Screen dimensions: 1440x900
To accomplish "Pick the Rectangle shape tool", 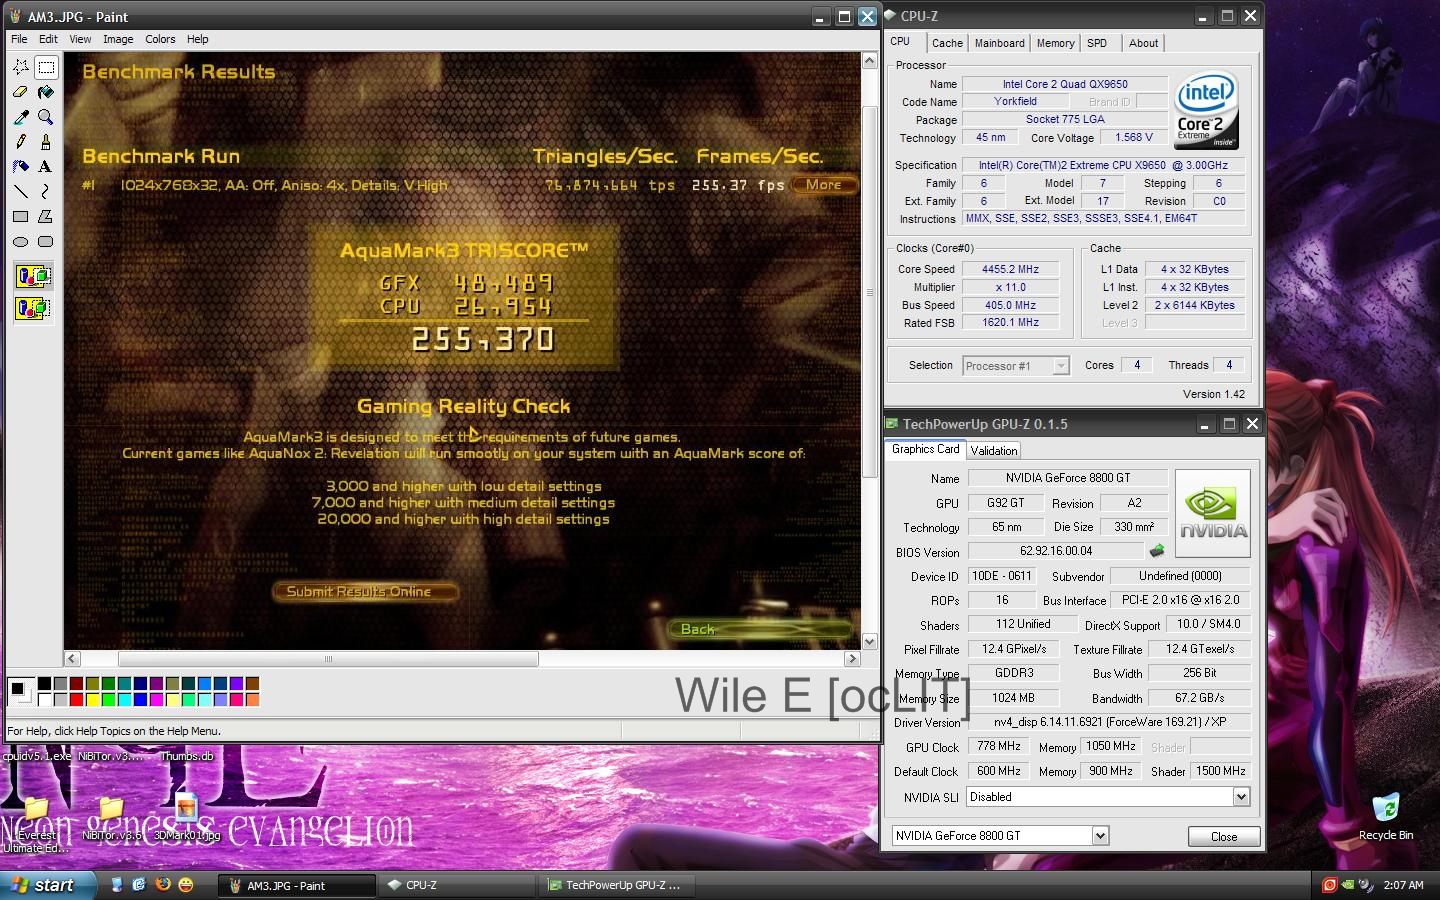I will click(x=20, y=216).
